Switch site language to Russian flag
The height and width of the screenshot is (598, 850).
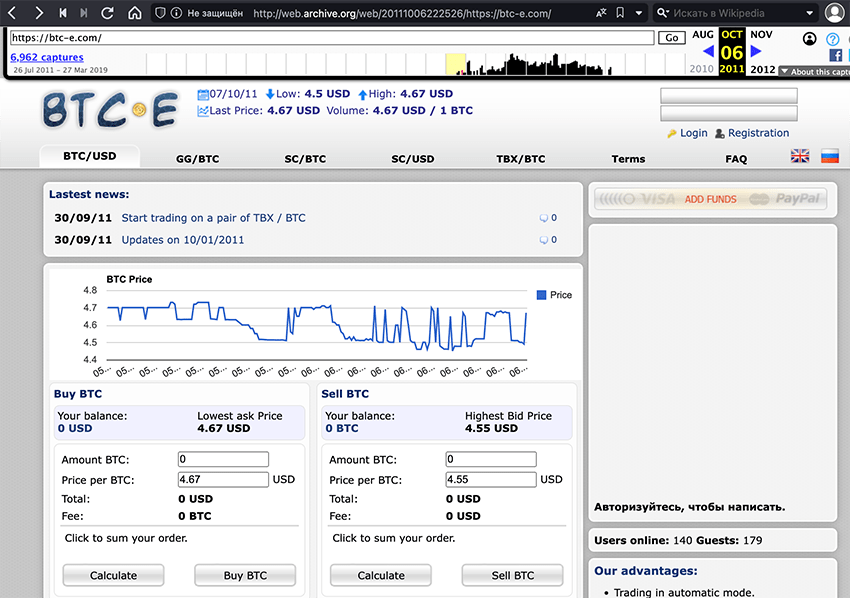click(829, 157)
